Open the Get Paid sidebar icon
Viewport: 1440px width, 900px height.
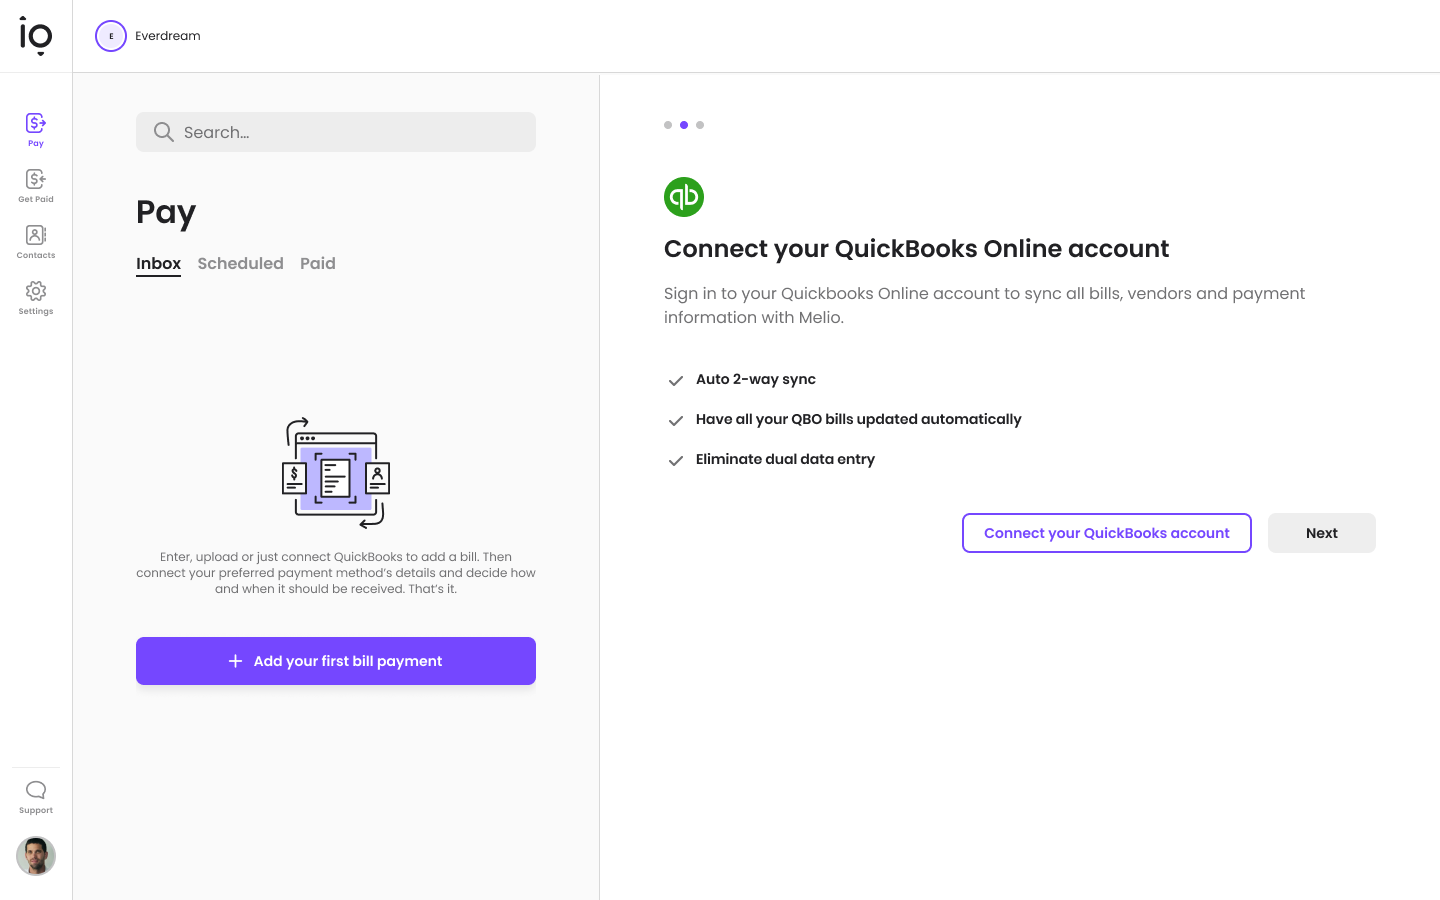point(36,185)
